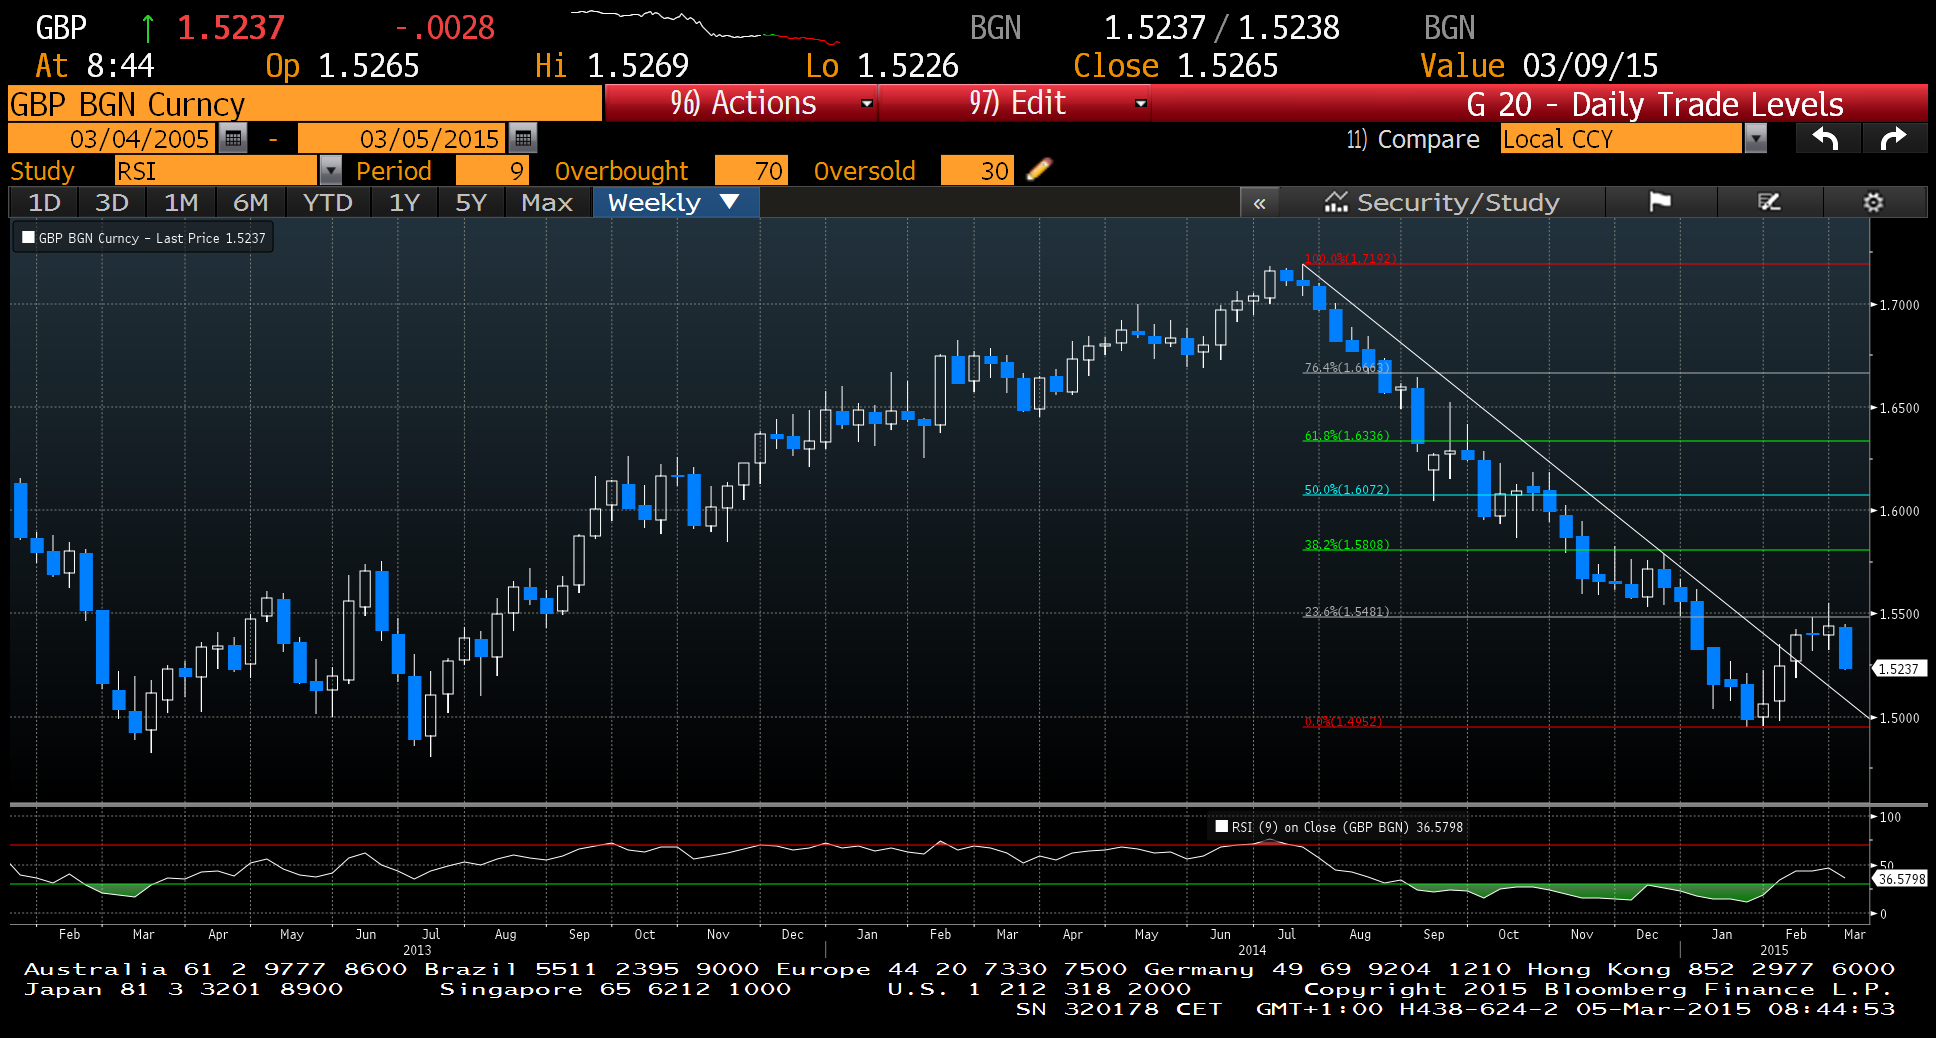
Task: Click the flag icon in chart toolbar
Action: [x=1660, y=202]
